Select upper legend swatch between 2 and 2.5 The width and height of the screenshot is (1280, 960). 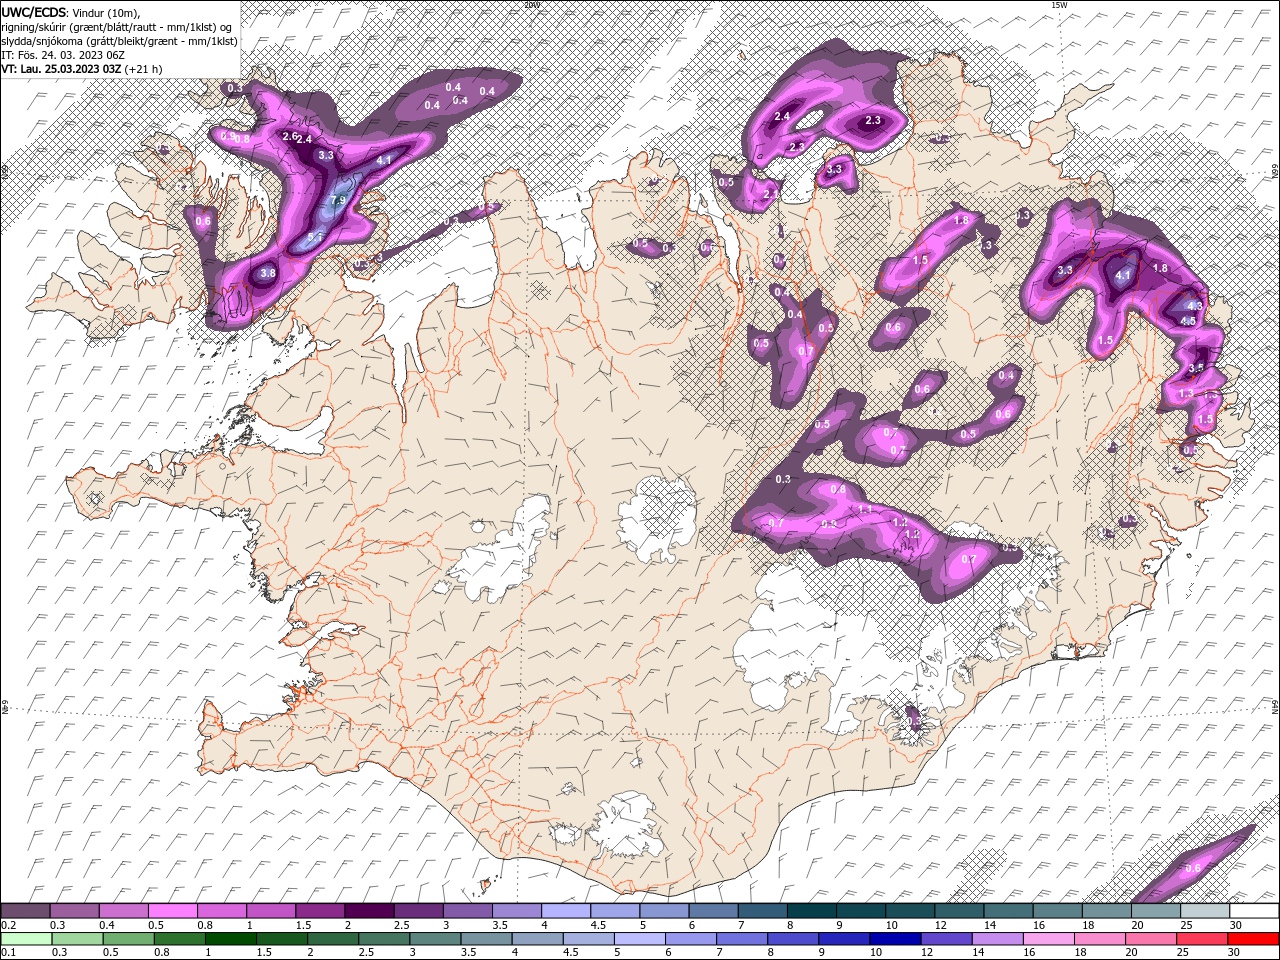(369, 910)
